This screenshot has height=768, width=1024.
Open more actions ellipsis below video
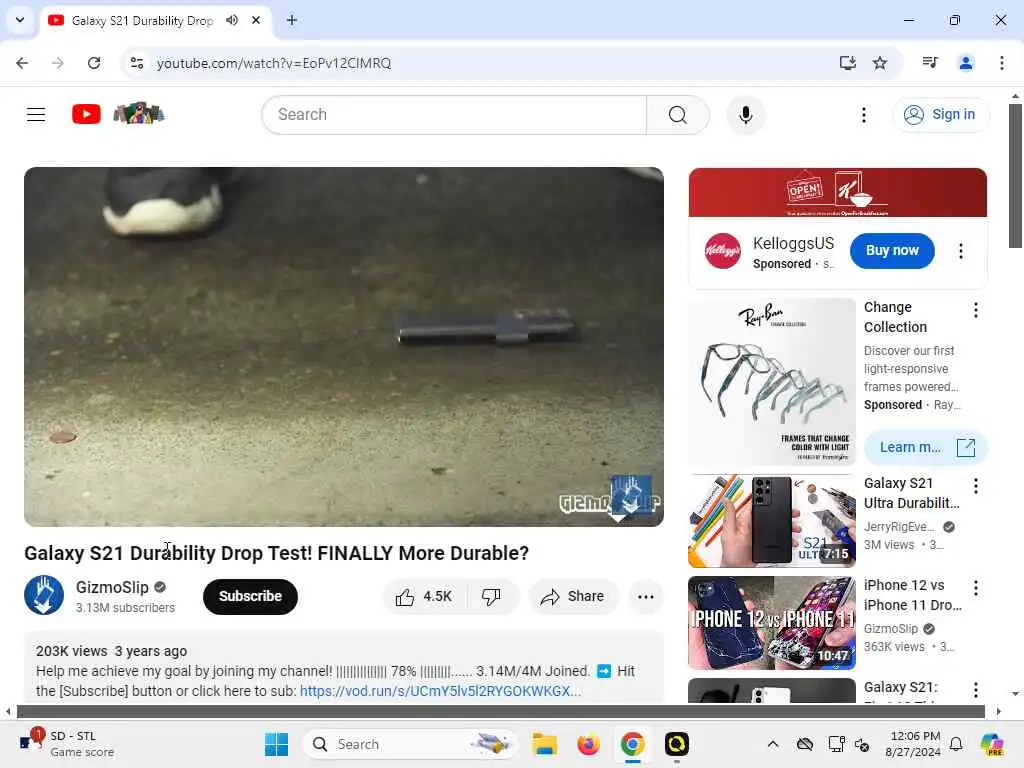tap(645, 596)
